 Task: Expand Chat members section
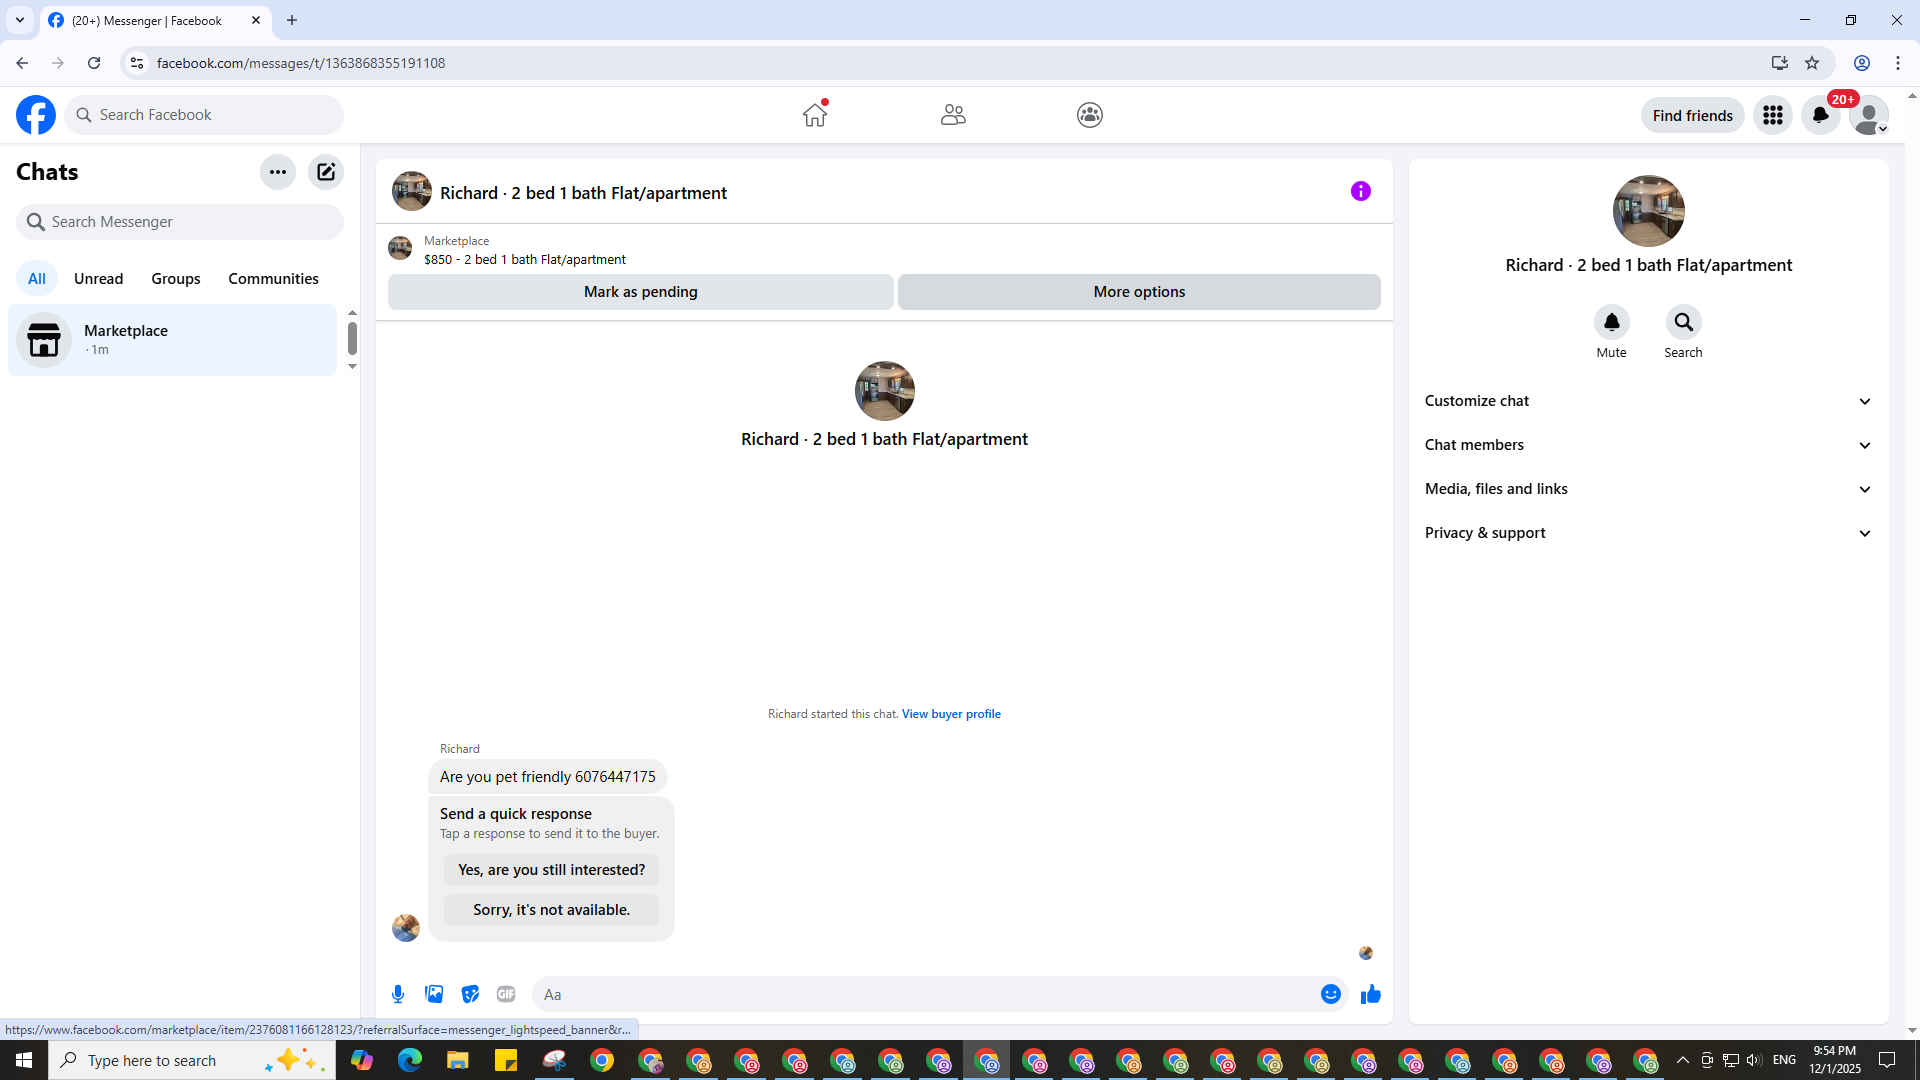[x=1649, y=445]
